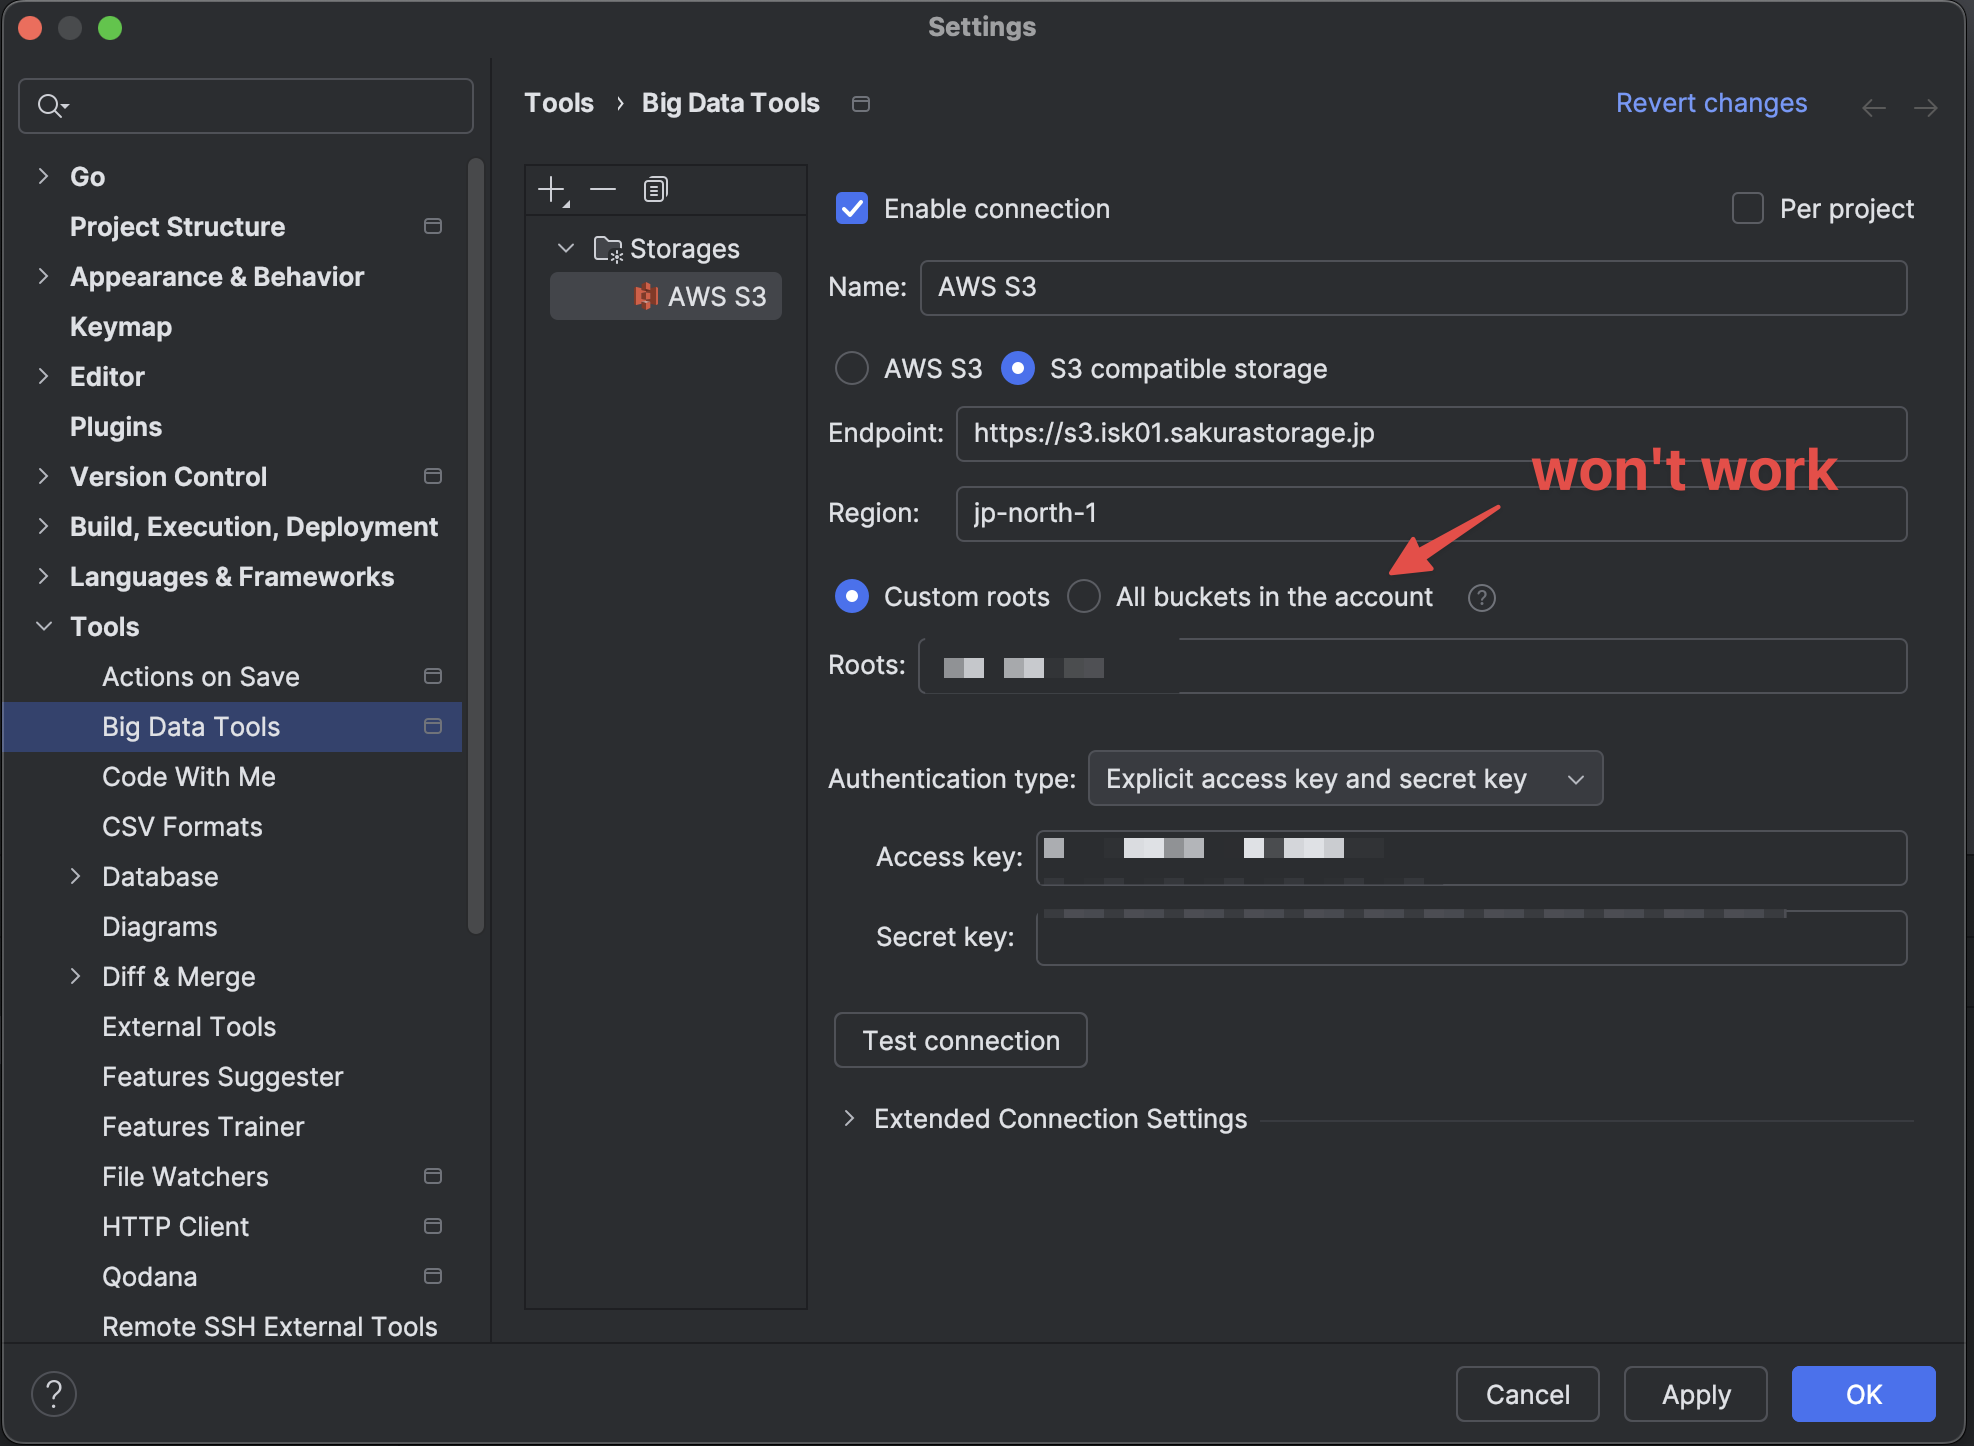Remove selected connection with minus icon
The height and width of the screenshot is (1446, 1974).
(x=603, y=189)
